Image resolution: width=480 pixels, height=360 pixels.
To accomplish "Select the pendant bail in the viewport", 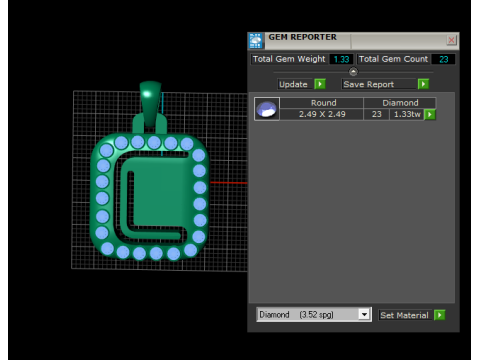I will coord(150,103).
